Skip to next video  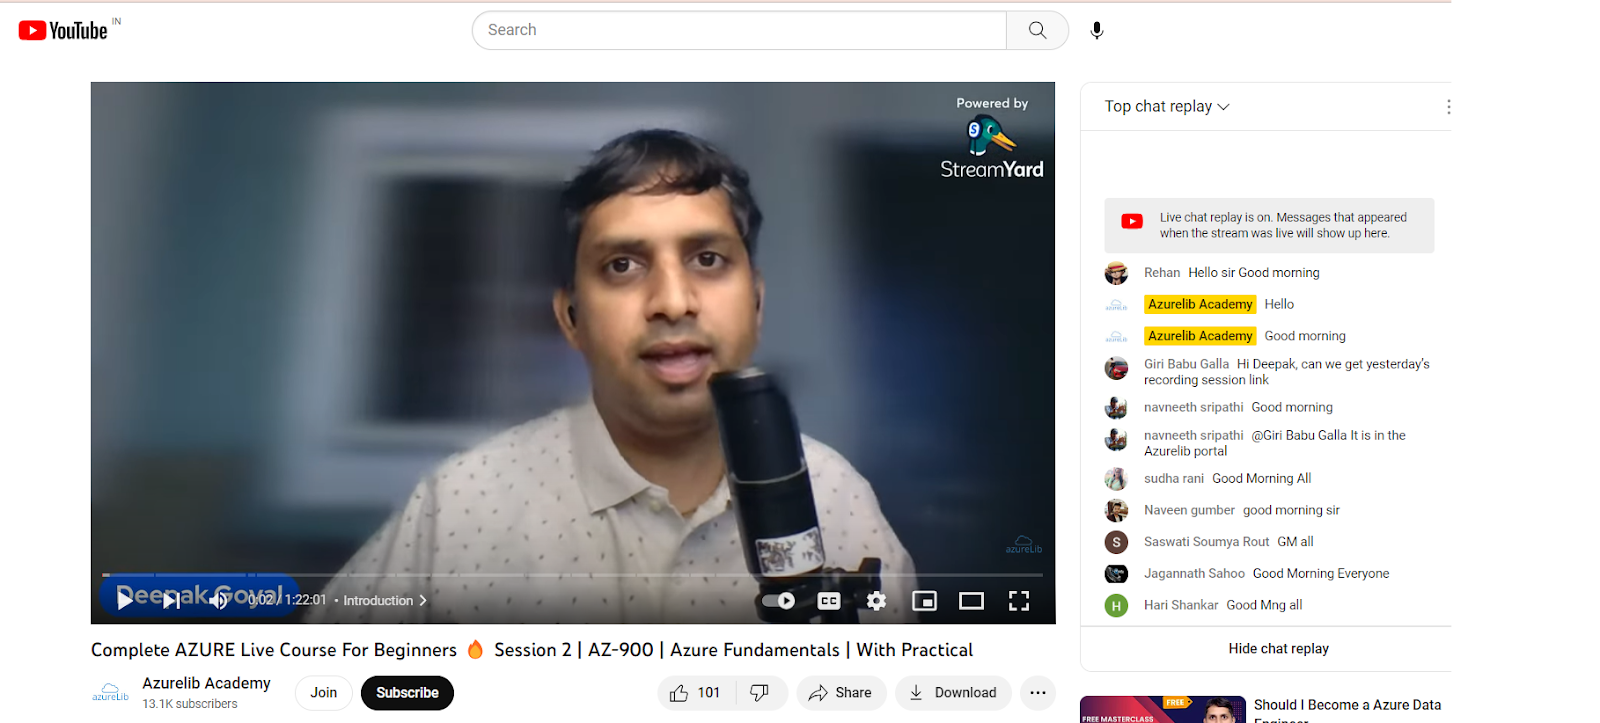coord(172,600)
